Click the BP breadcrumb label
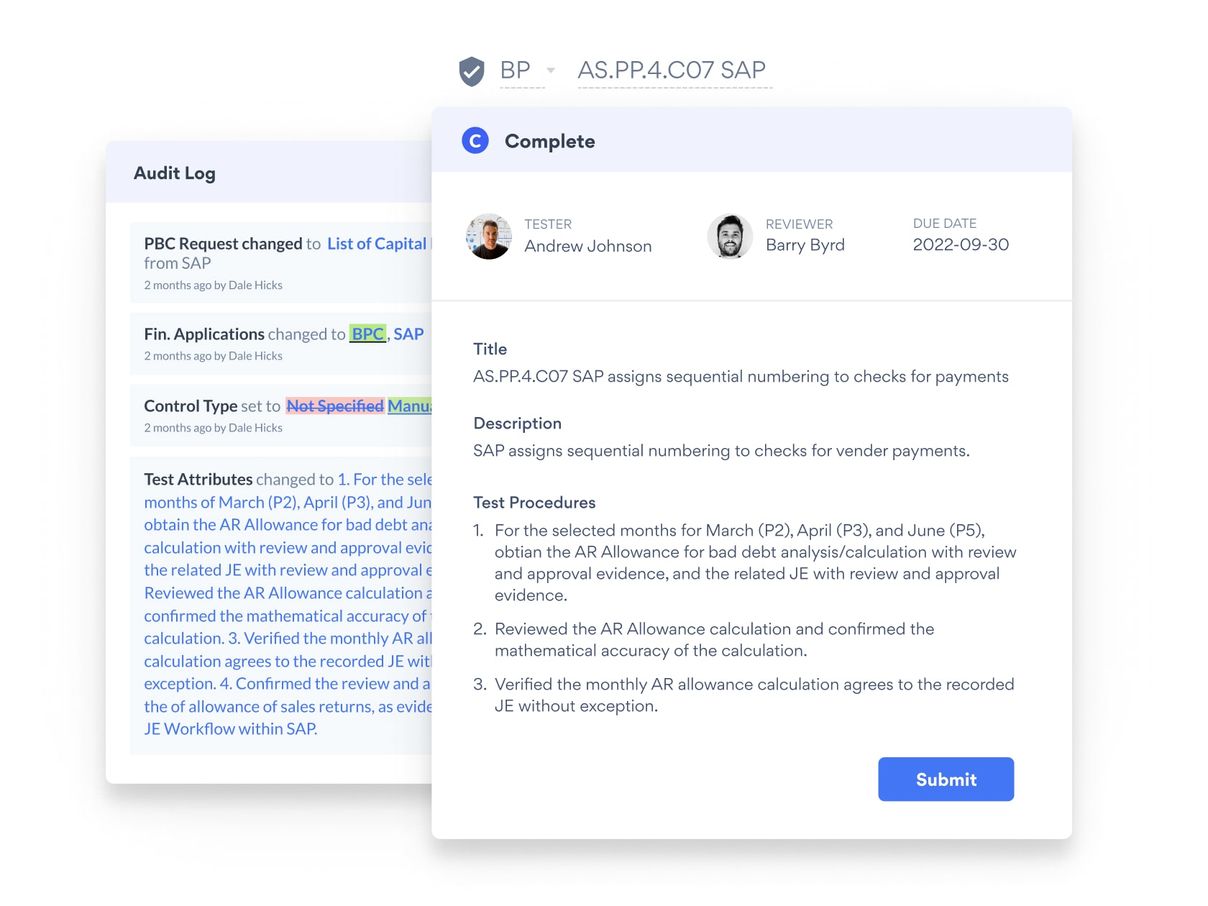1208x906 pixels. [x=515, y=71]
